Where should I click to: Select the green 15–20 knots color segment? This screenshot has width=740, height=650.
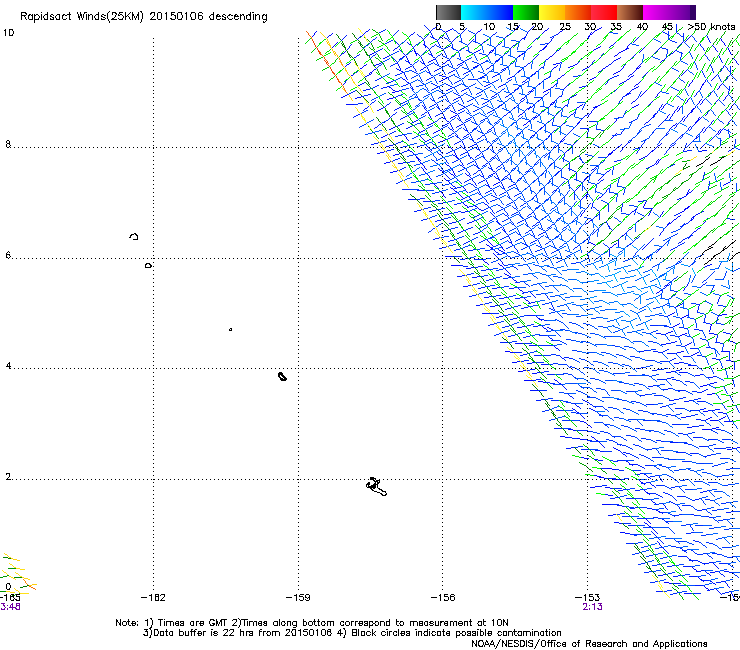[x=526, y=12]
